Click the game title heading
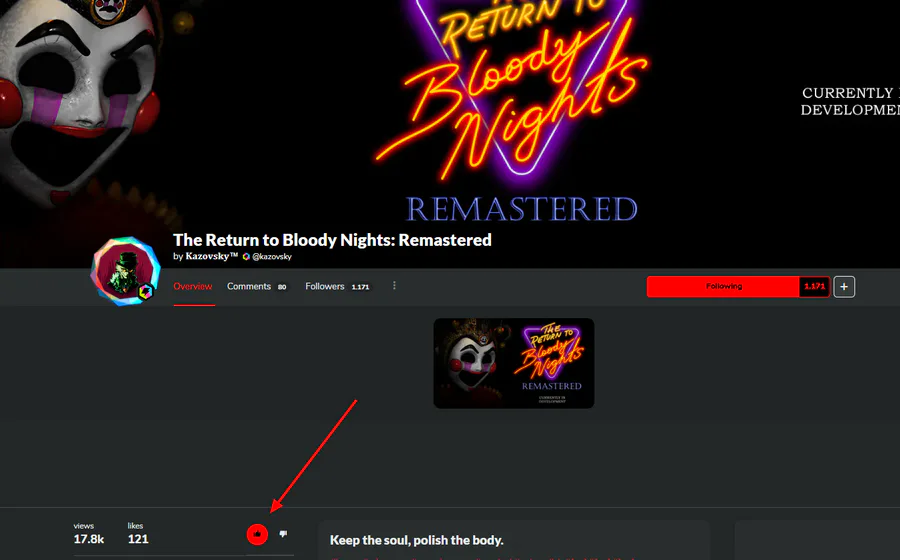 [332, 240]
